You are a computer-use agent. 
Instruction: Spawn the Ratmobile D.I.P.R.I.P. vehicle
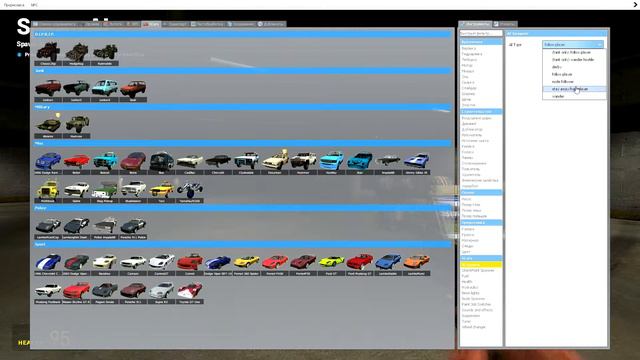pos(105,53)
